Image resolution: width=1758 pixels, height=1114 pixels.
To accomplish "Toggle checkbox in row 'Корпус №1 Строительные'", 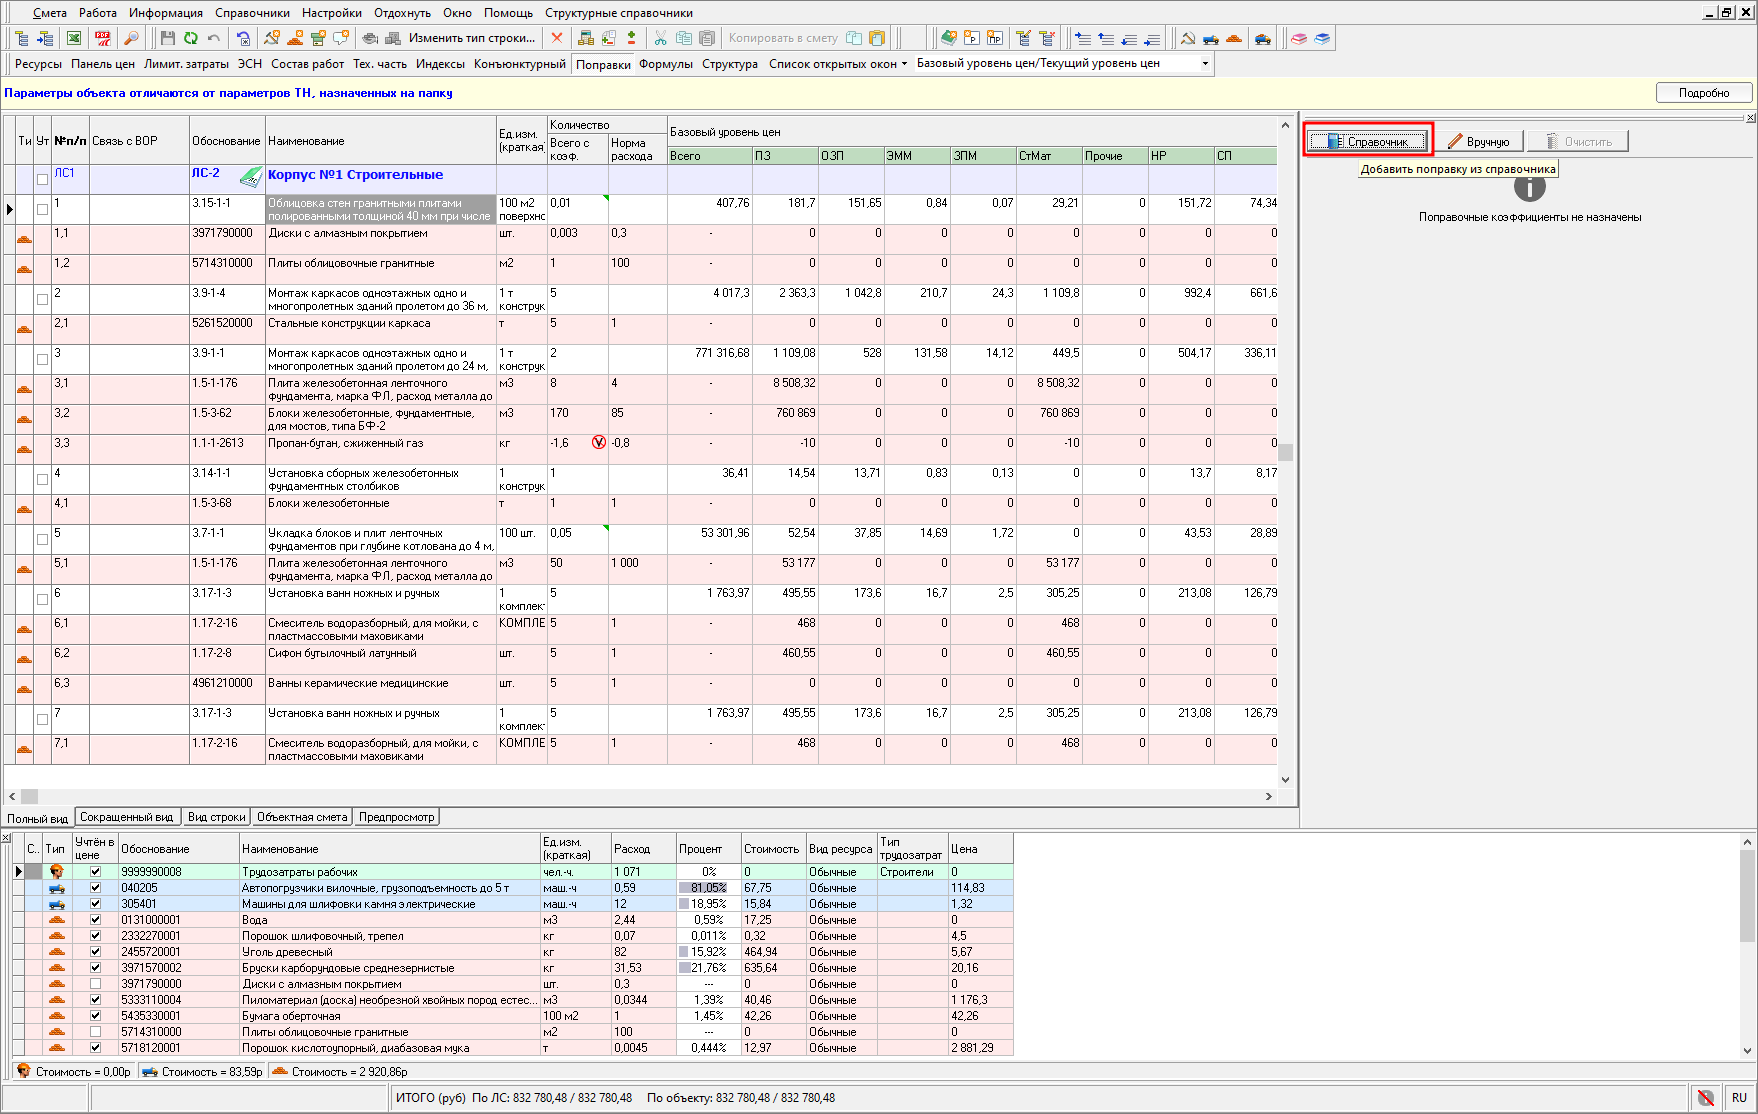I will pos(42,180).
